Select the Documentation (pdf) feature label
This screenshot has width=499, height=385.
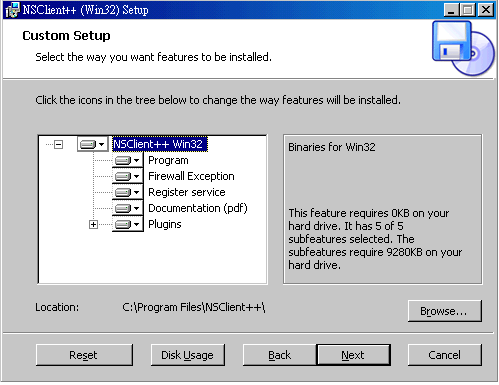click(198, 208)
